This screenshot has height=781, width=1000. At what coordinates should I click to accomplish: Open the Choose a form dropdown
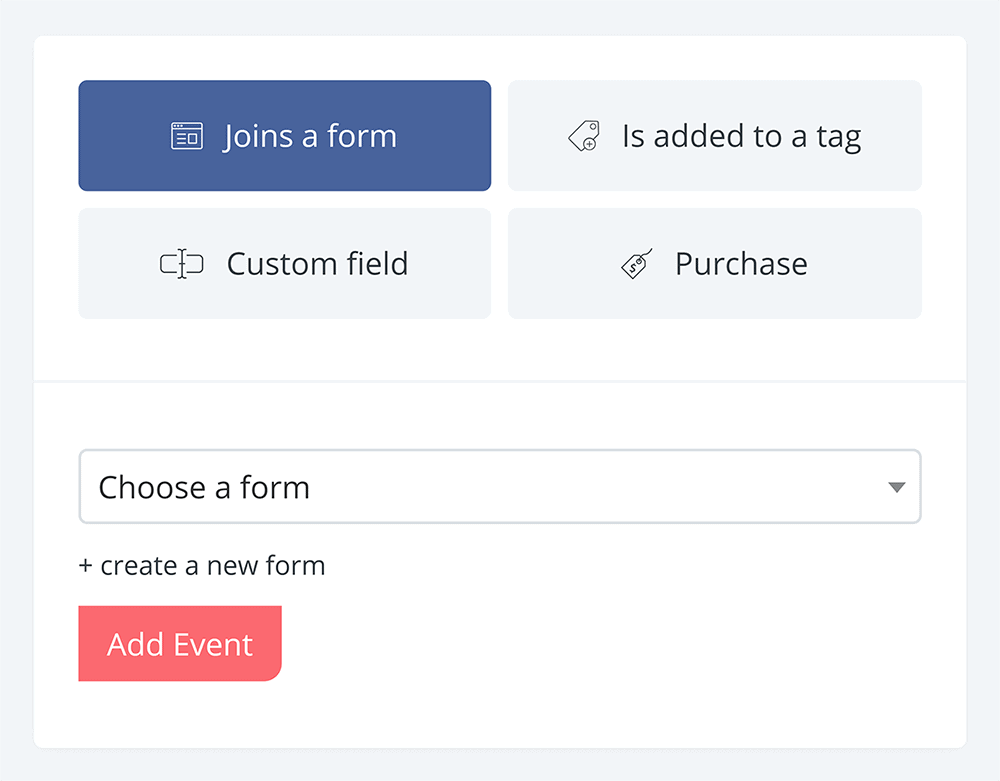coord(500,487)
